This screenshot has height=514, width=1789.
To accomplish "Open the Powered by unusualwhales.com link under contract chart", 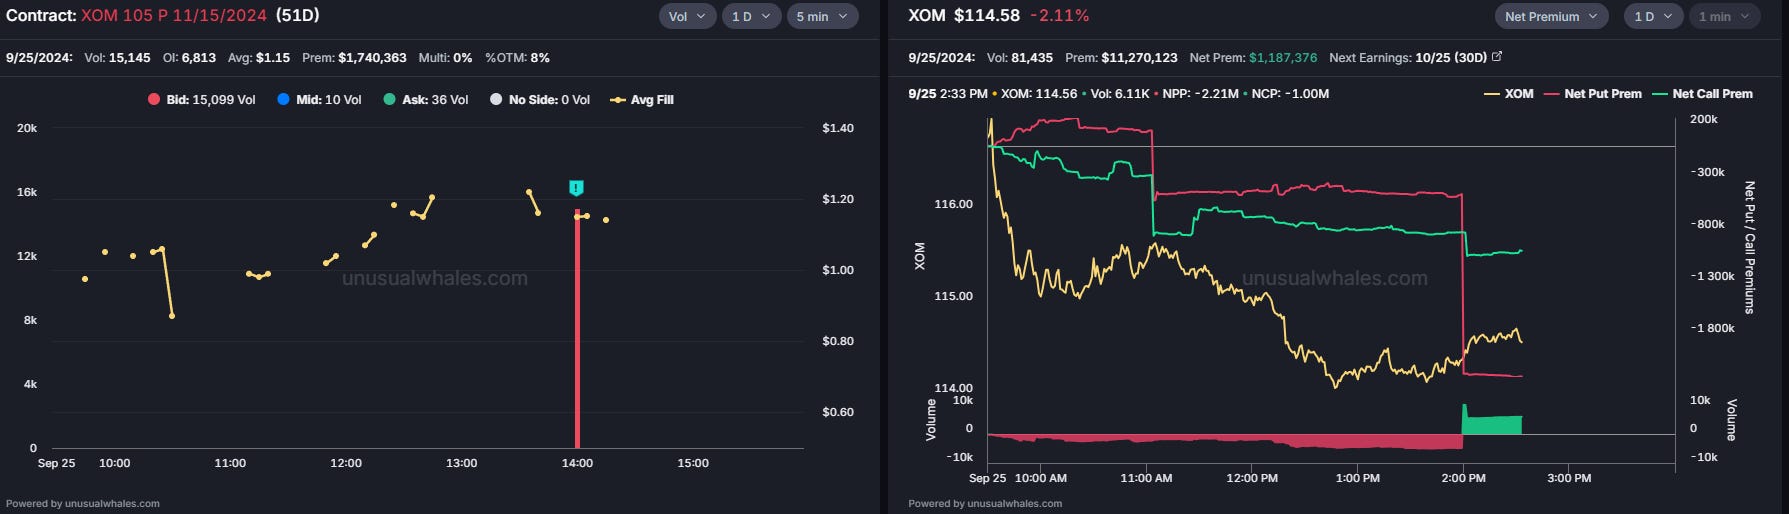I will [83, 504].
